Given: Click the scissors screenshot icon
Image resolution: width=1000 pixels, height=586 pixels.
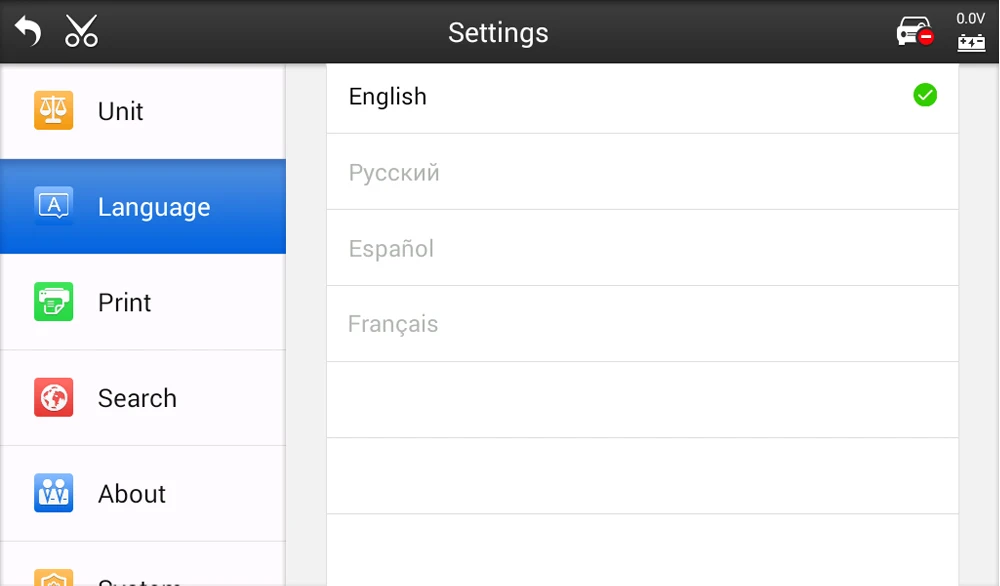Looking at the screenshot, I should point(82,31).
